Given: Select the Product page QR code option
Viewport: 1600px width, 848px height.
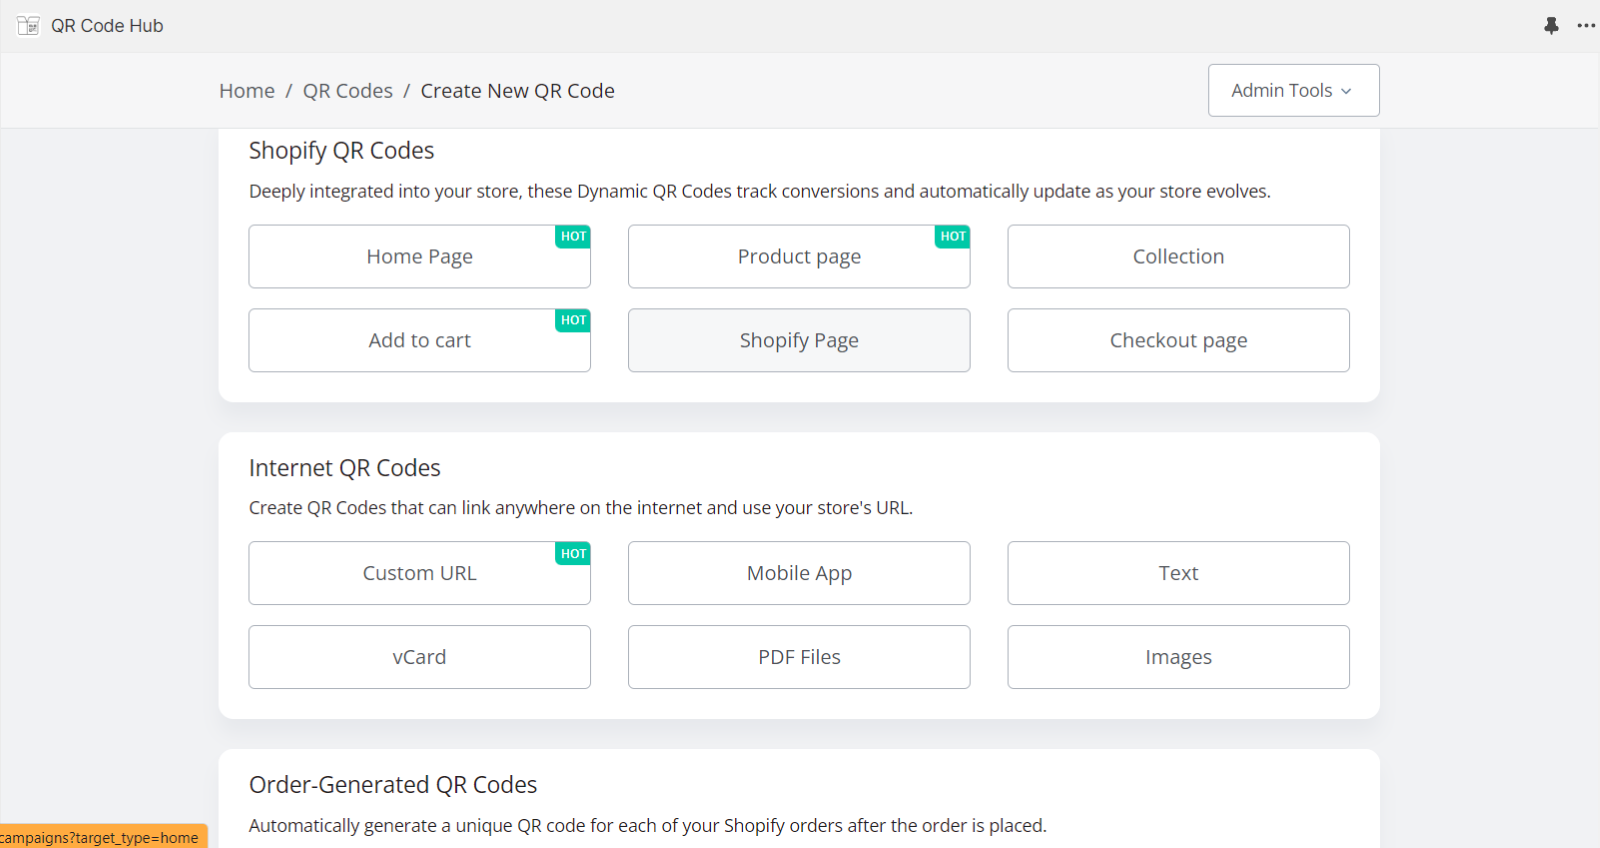Looking at the screenshot, I should click(x=799, y=257).
